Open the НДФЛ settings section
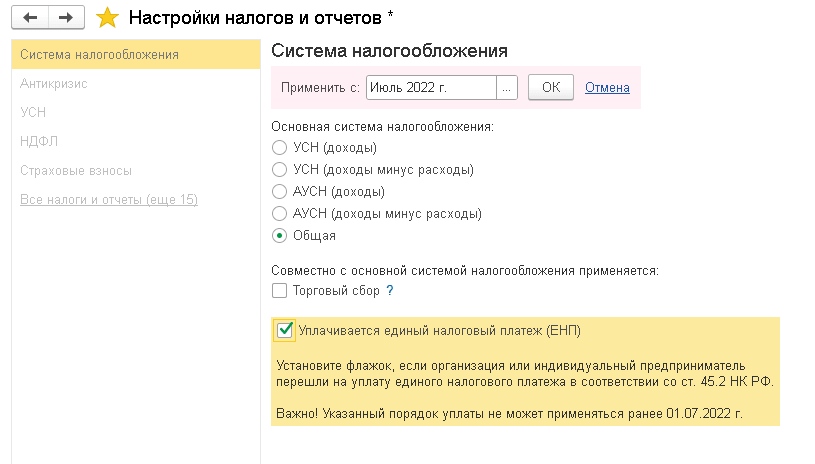Viewport: 815px width, 464px height. [x=37, y=142]
